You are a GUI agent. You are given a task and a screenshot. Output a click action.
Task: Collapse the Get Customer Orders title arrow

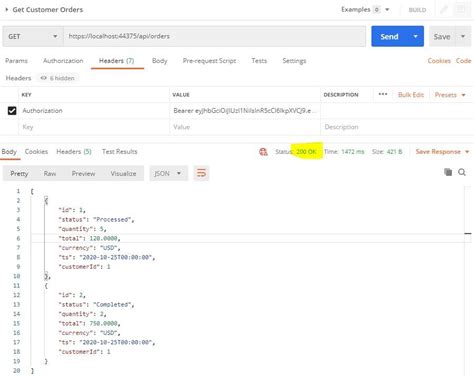pos(6,10)
